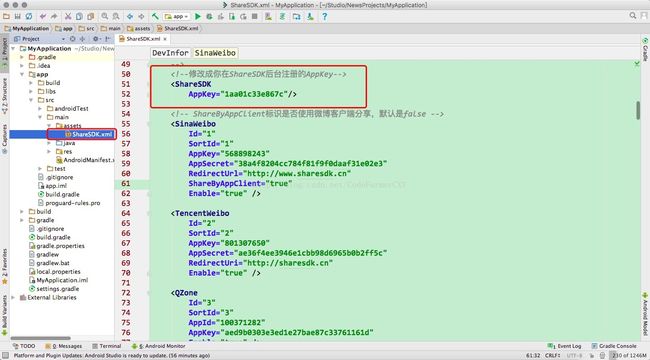Open the Android Monitor tab
This screenshot has height=360, width=650.
point(158,346)
